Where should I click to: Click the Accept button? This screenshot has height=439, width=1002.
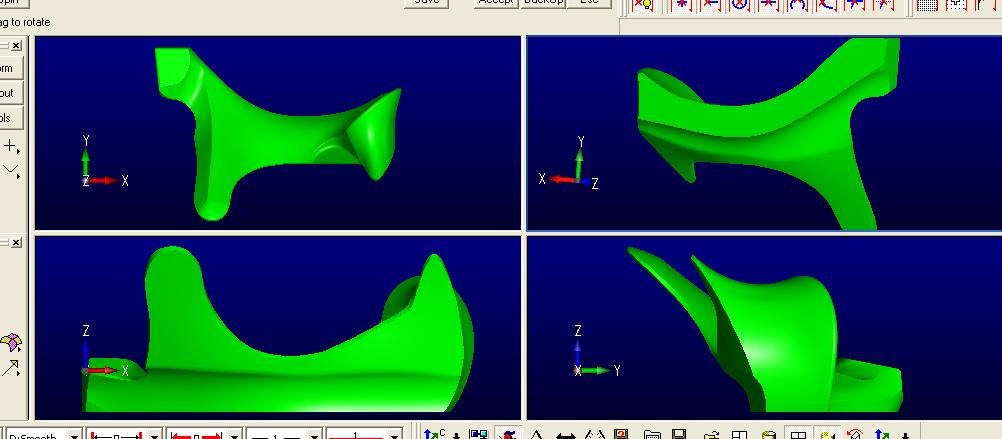pyautogui.click(x=496, y=3)
